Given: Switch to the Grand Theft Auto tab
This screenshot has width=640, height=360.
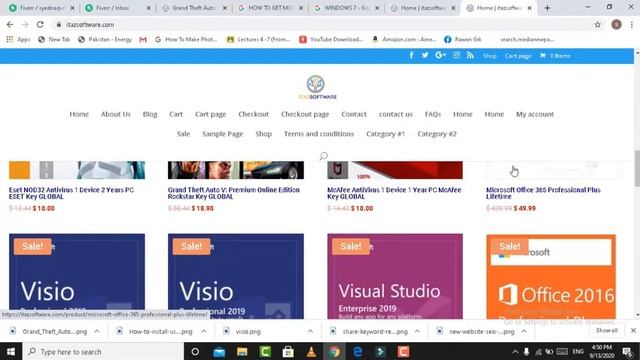Looking at the screenshot, I should [193, 8].
